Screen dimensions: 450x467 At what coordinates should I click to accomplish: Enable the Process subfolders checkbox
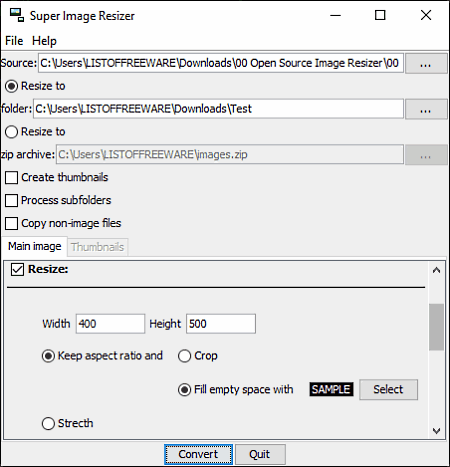pos(11,201)
